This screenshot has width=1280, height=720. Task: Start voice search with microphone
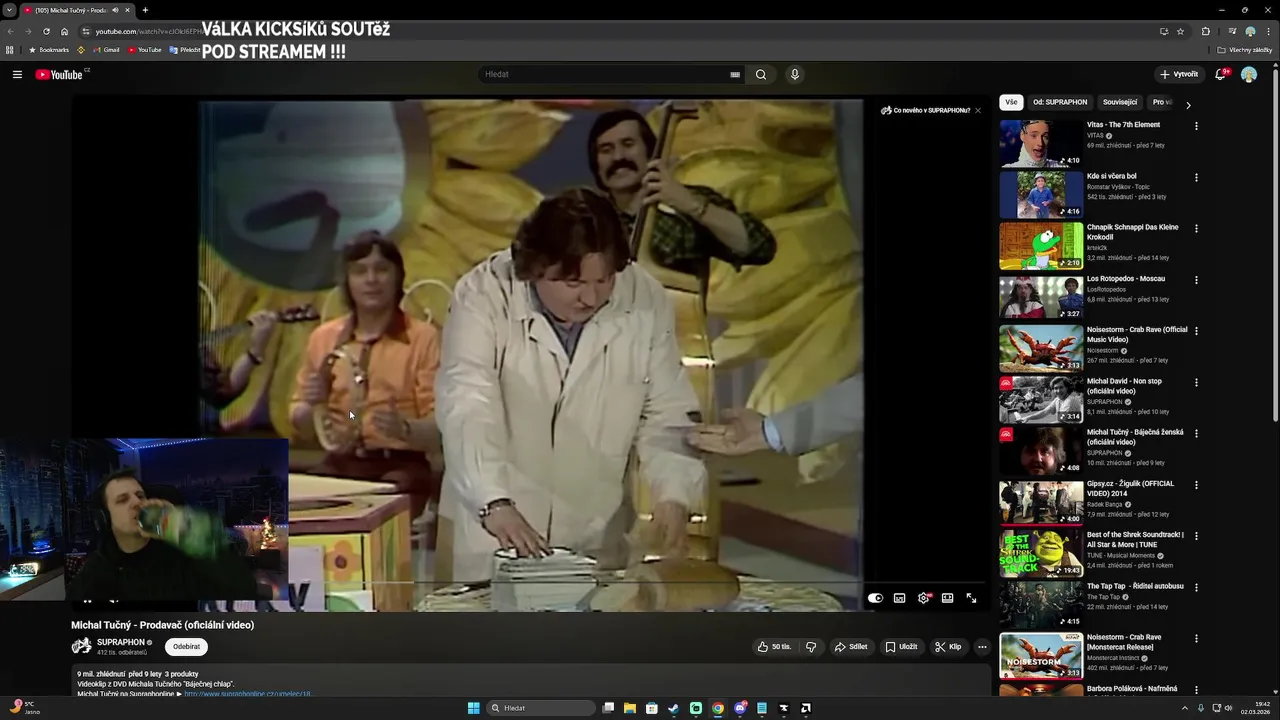click(795, 74)
